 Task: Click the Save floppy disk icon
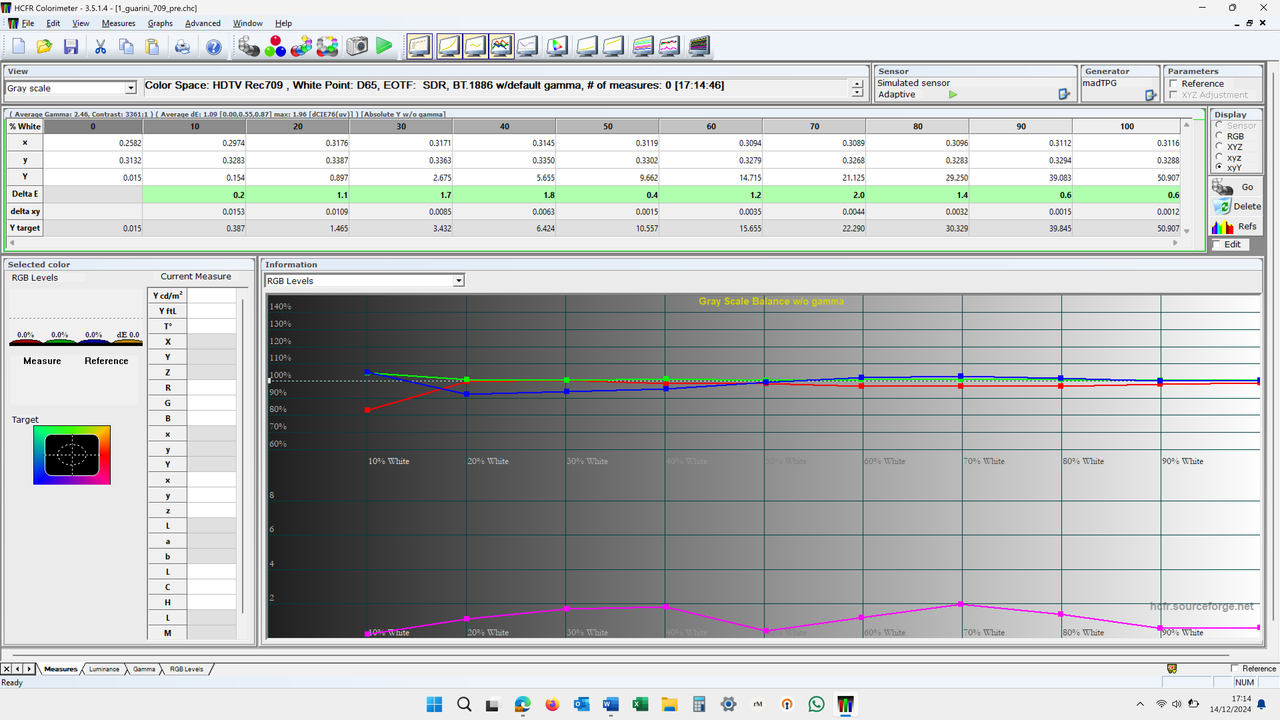point(71,46)
